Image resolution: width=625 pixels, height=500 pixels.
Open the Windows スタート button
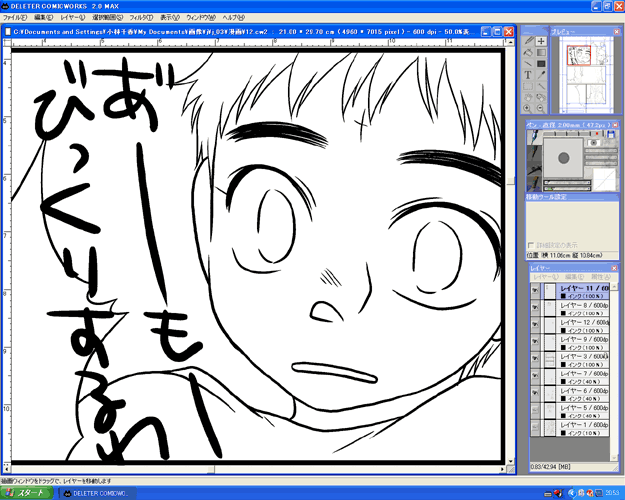[x=26, y=493]
